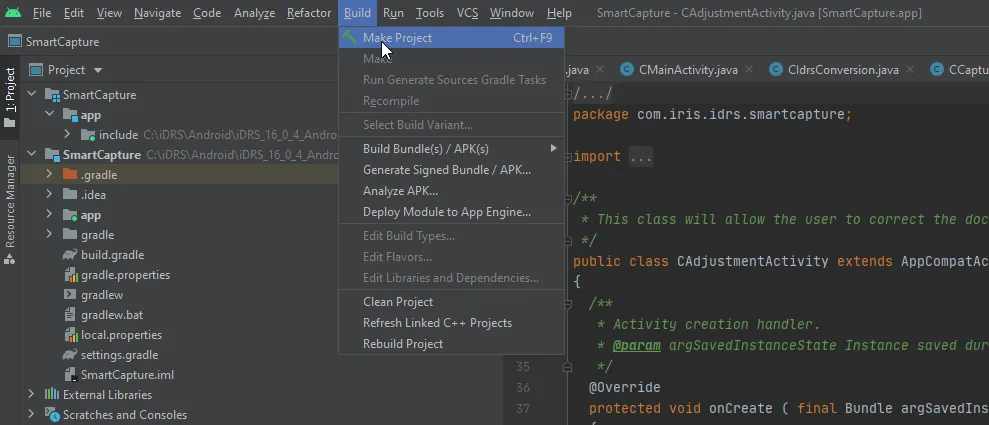This screenshot has height=425, width=989.
Task: Open the VCS menu
Action: [467, 13]
